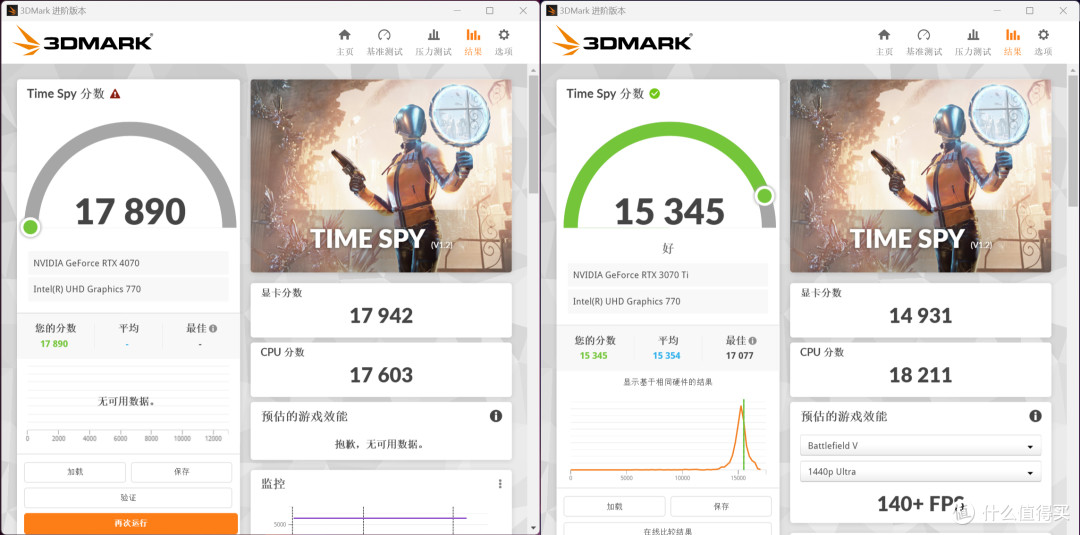Close the left 3DMark window

click(x=523, y=10)
